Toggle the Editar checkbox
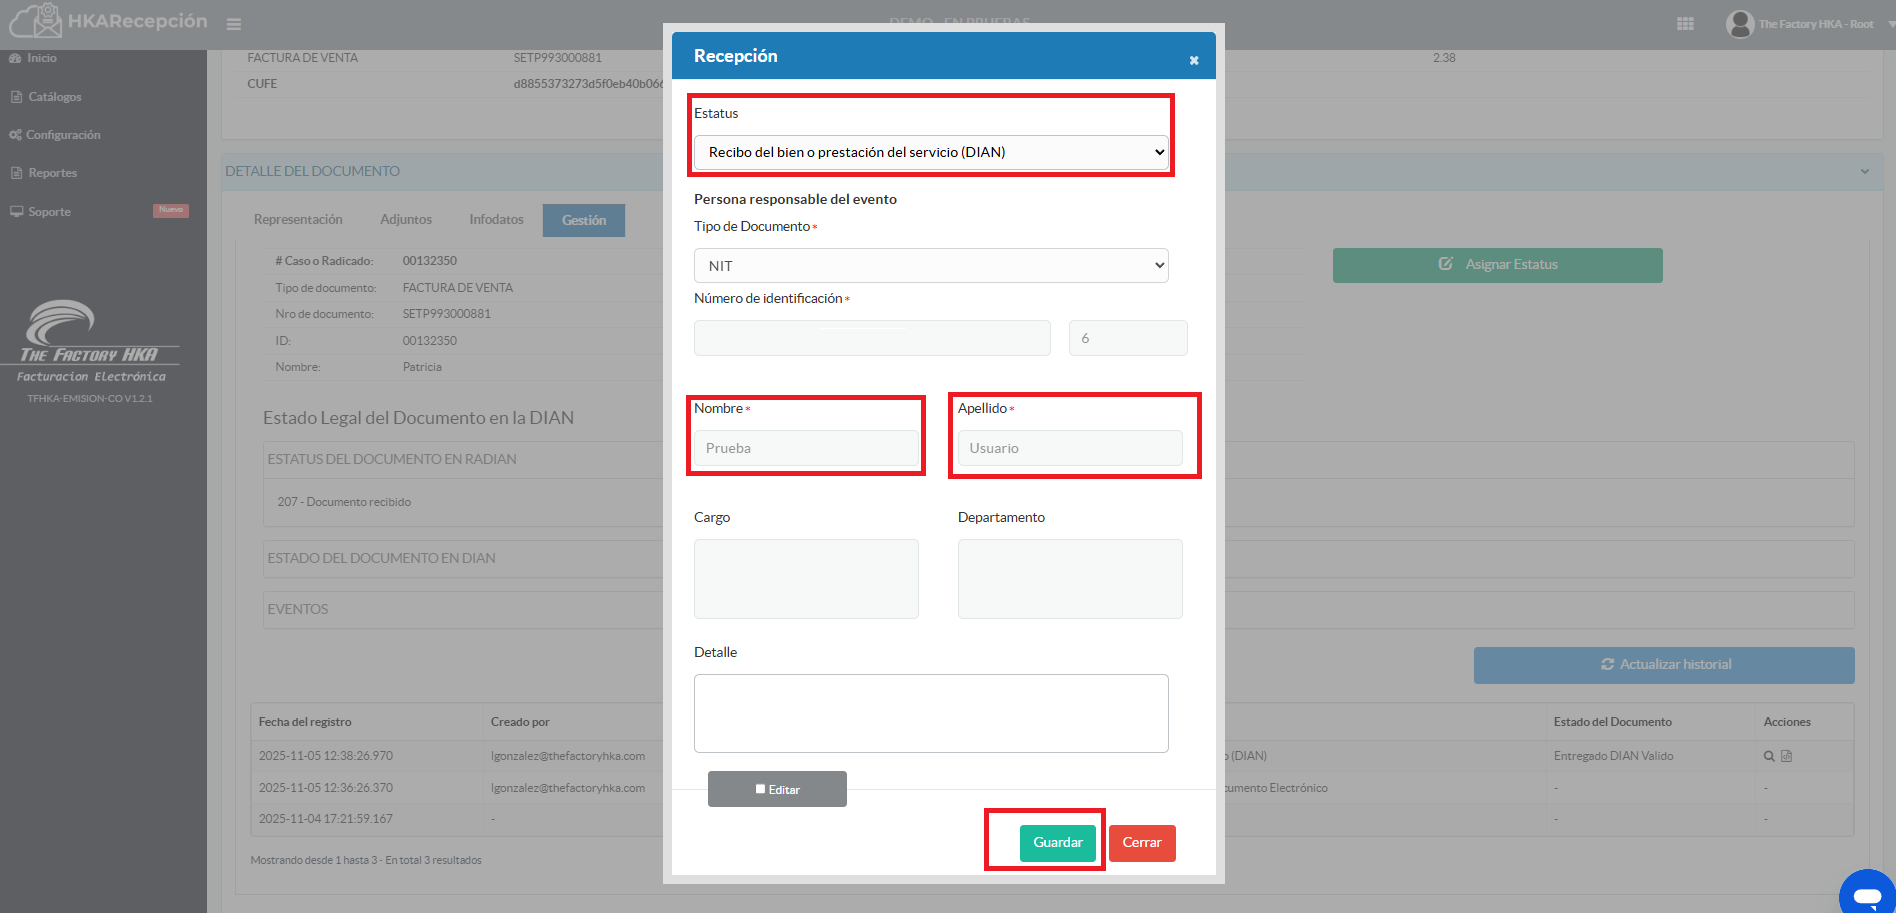 click(760, 789)
